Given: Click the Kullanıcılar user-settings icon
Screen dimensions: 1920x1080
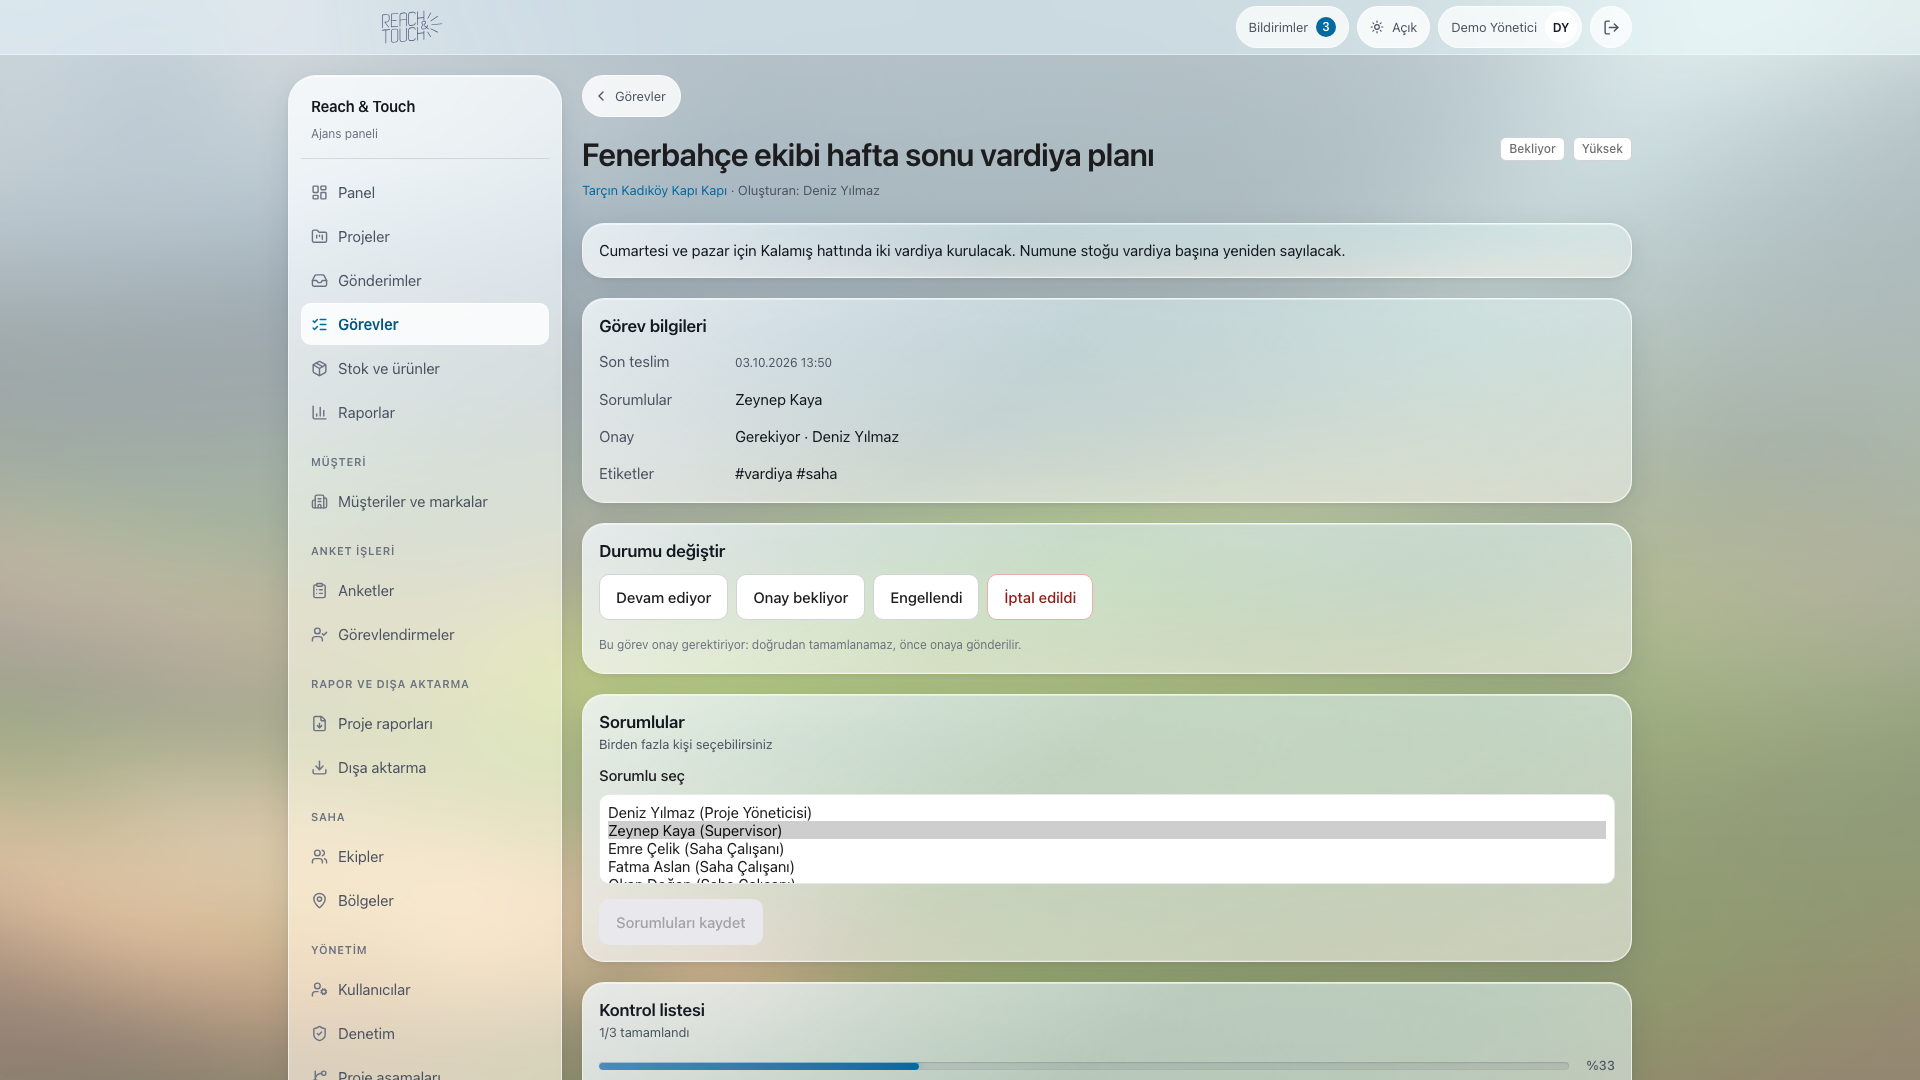Looking at the screenshot, I should tap(319, 989).
